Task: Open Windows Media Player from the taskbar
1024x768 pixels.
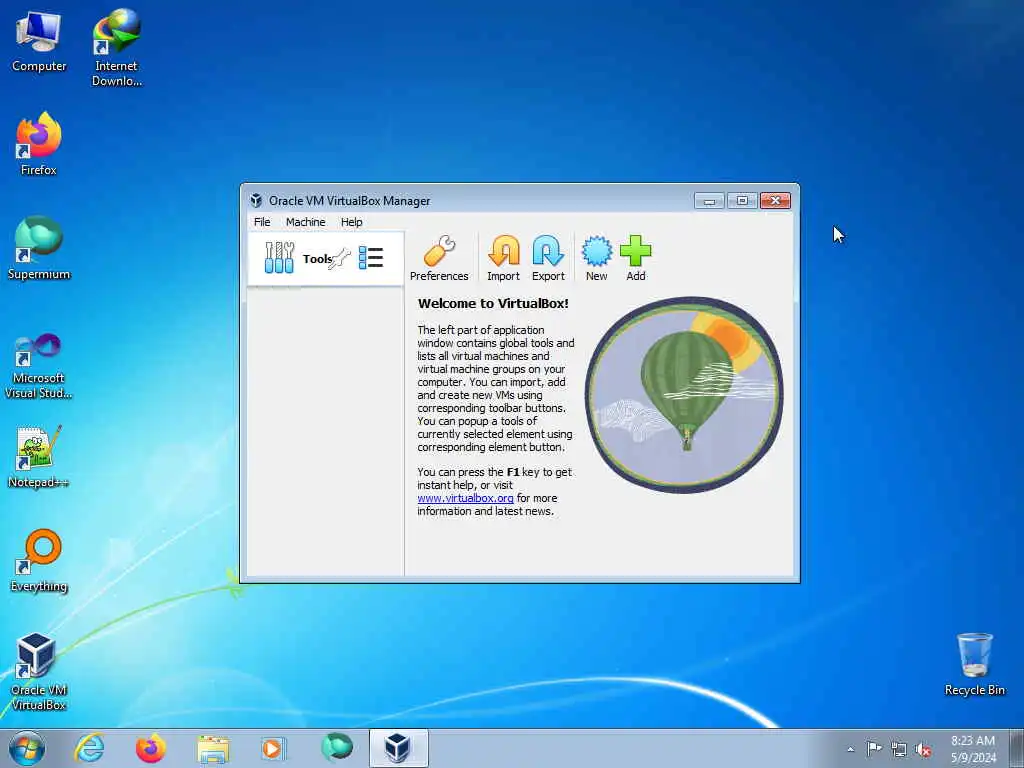Action: tap(273, 748)
